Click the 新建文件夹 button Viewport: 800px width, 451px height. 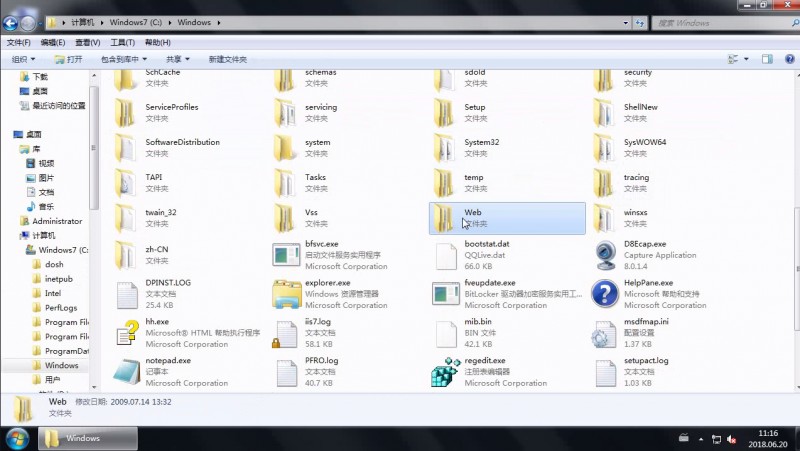point(228,59)
